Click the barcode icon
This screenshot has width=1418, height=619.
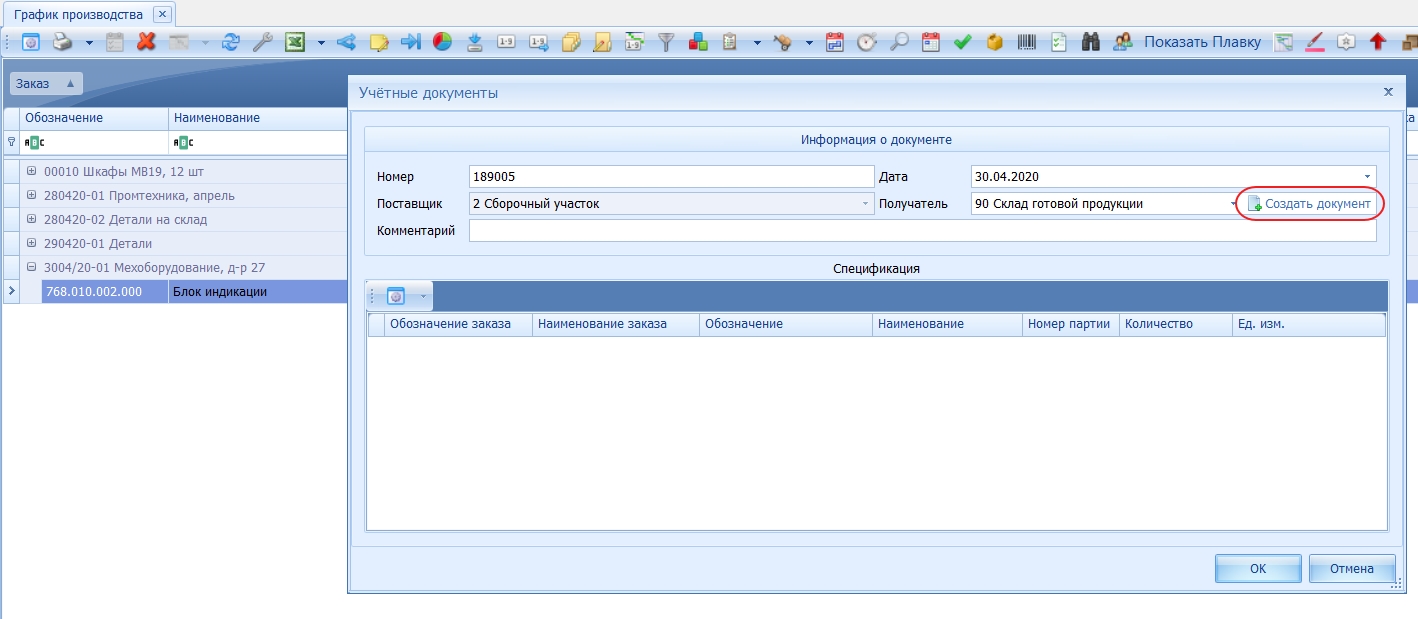pyautogui.click(x=1027, y=42)
